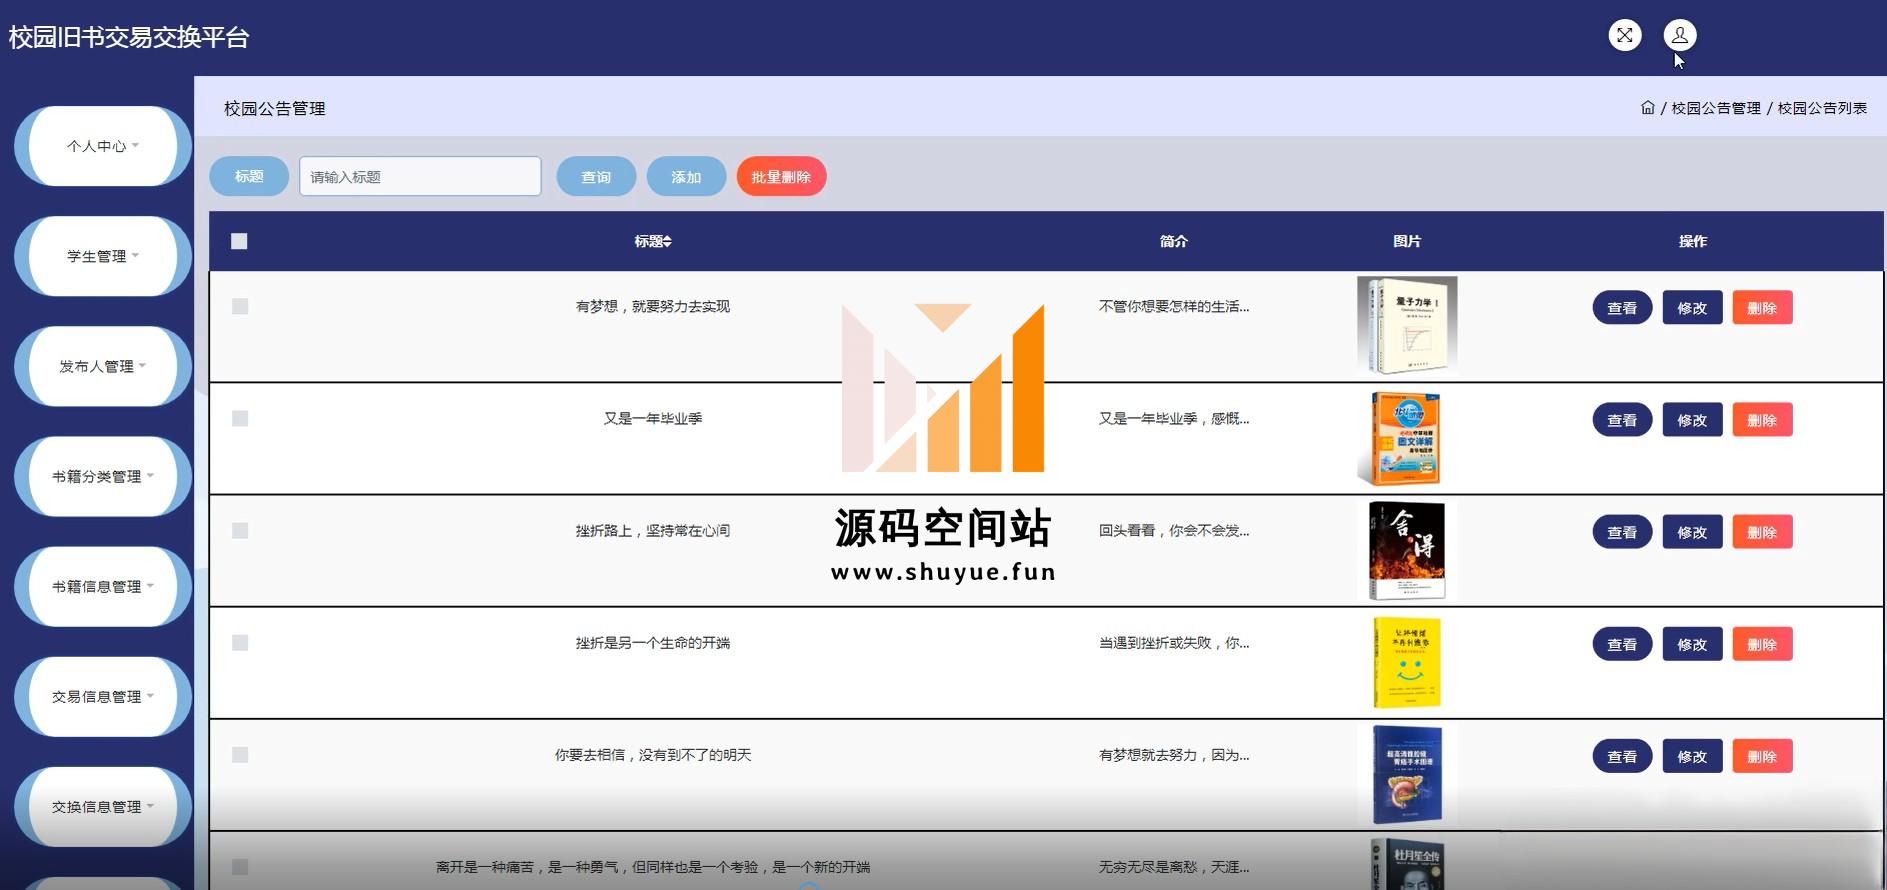Delete the 你要去相信 announcement

(1762, 756)
